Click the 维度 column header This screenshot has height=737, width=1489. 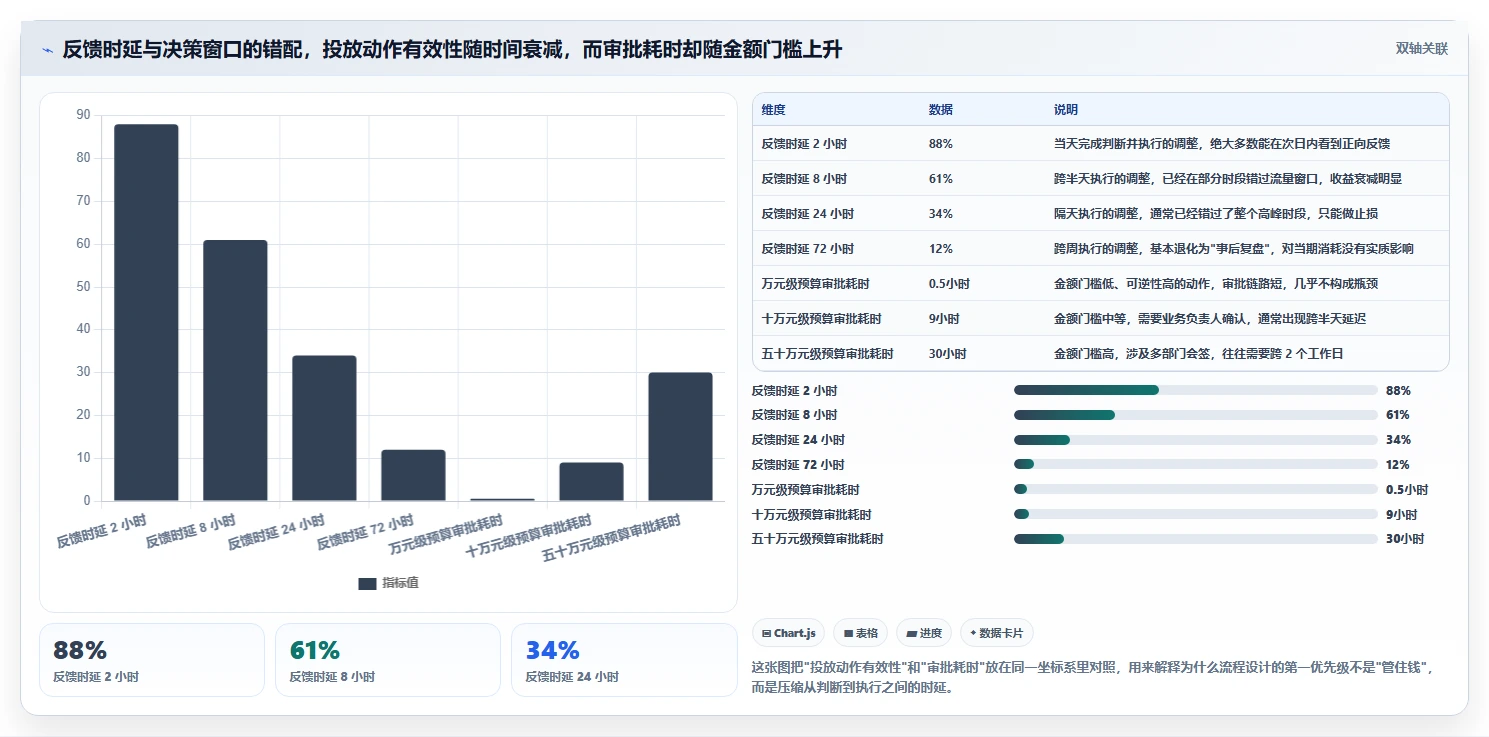(x=773, y=110)
